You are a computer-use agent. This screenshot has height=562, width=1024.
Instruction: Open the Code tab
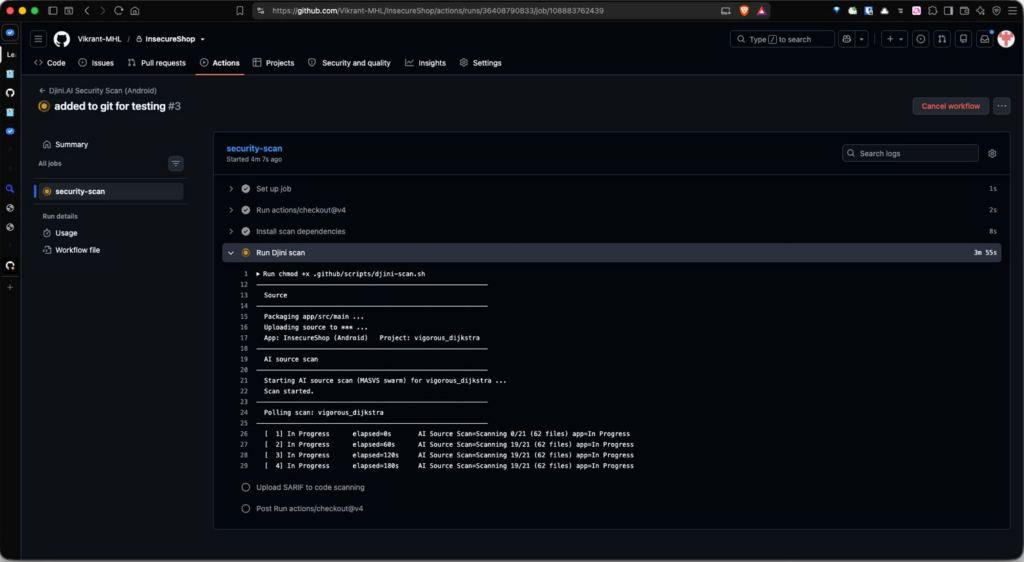pyautogui.click(x=50, y=63)
